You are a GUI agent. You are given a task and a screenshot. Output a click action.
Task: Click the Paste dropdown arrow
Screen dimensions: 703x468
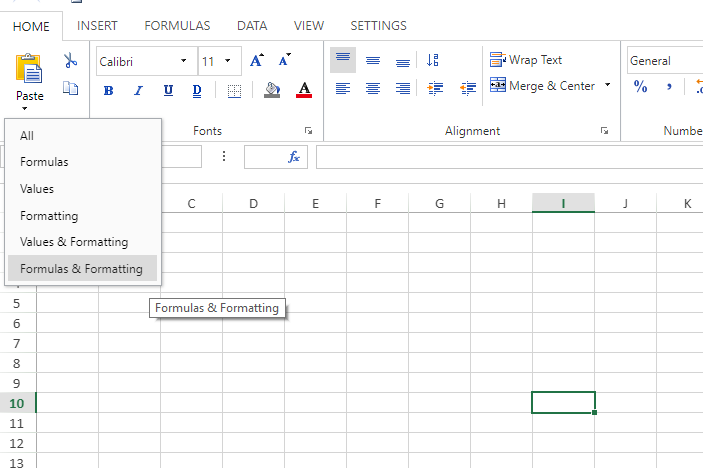coord(25,108)
